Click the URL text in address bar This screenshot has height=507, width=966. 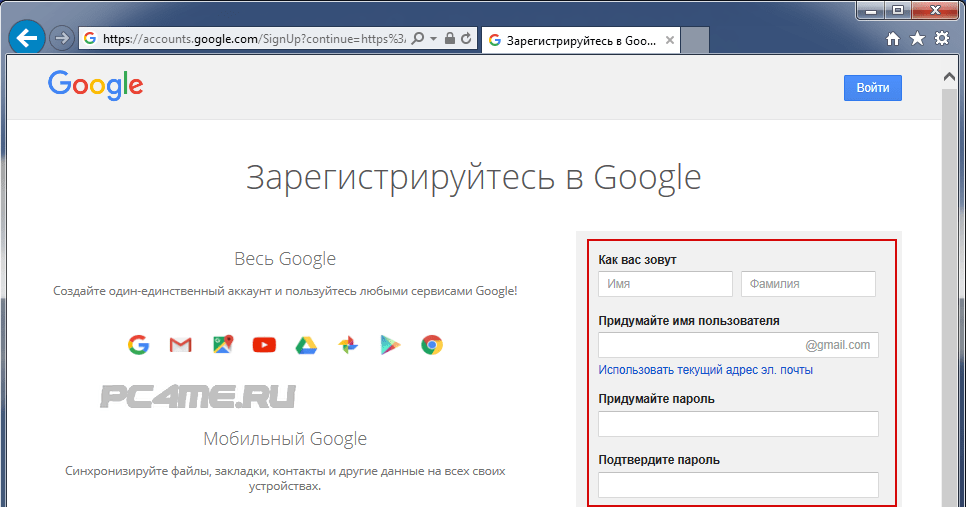254,39
